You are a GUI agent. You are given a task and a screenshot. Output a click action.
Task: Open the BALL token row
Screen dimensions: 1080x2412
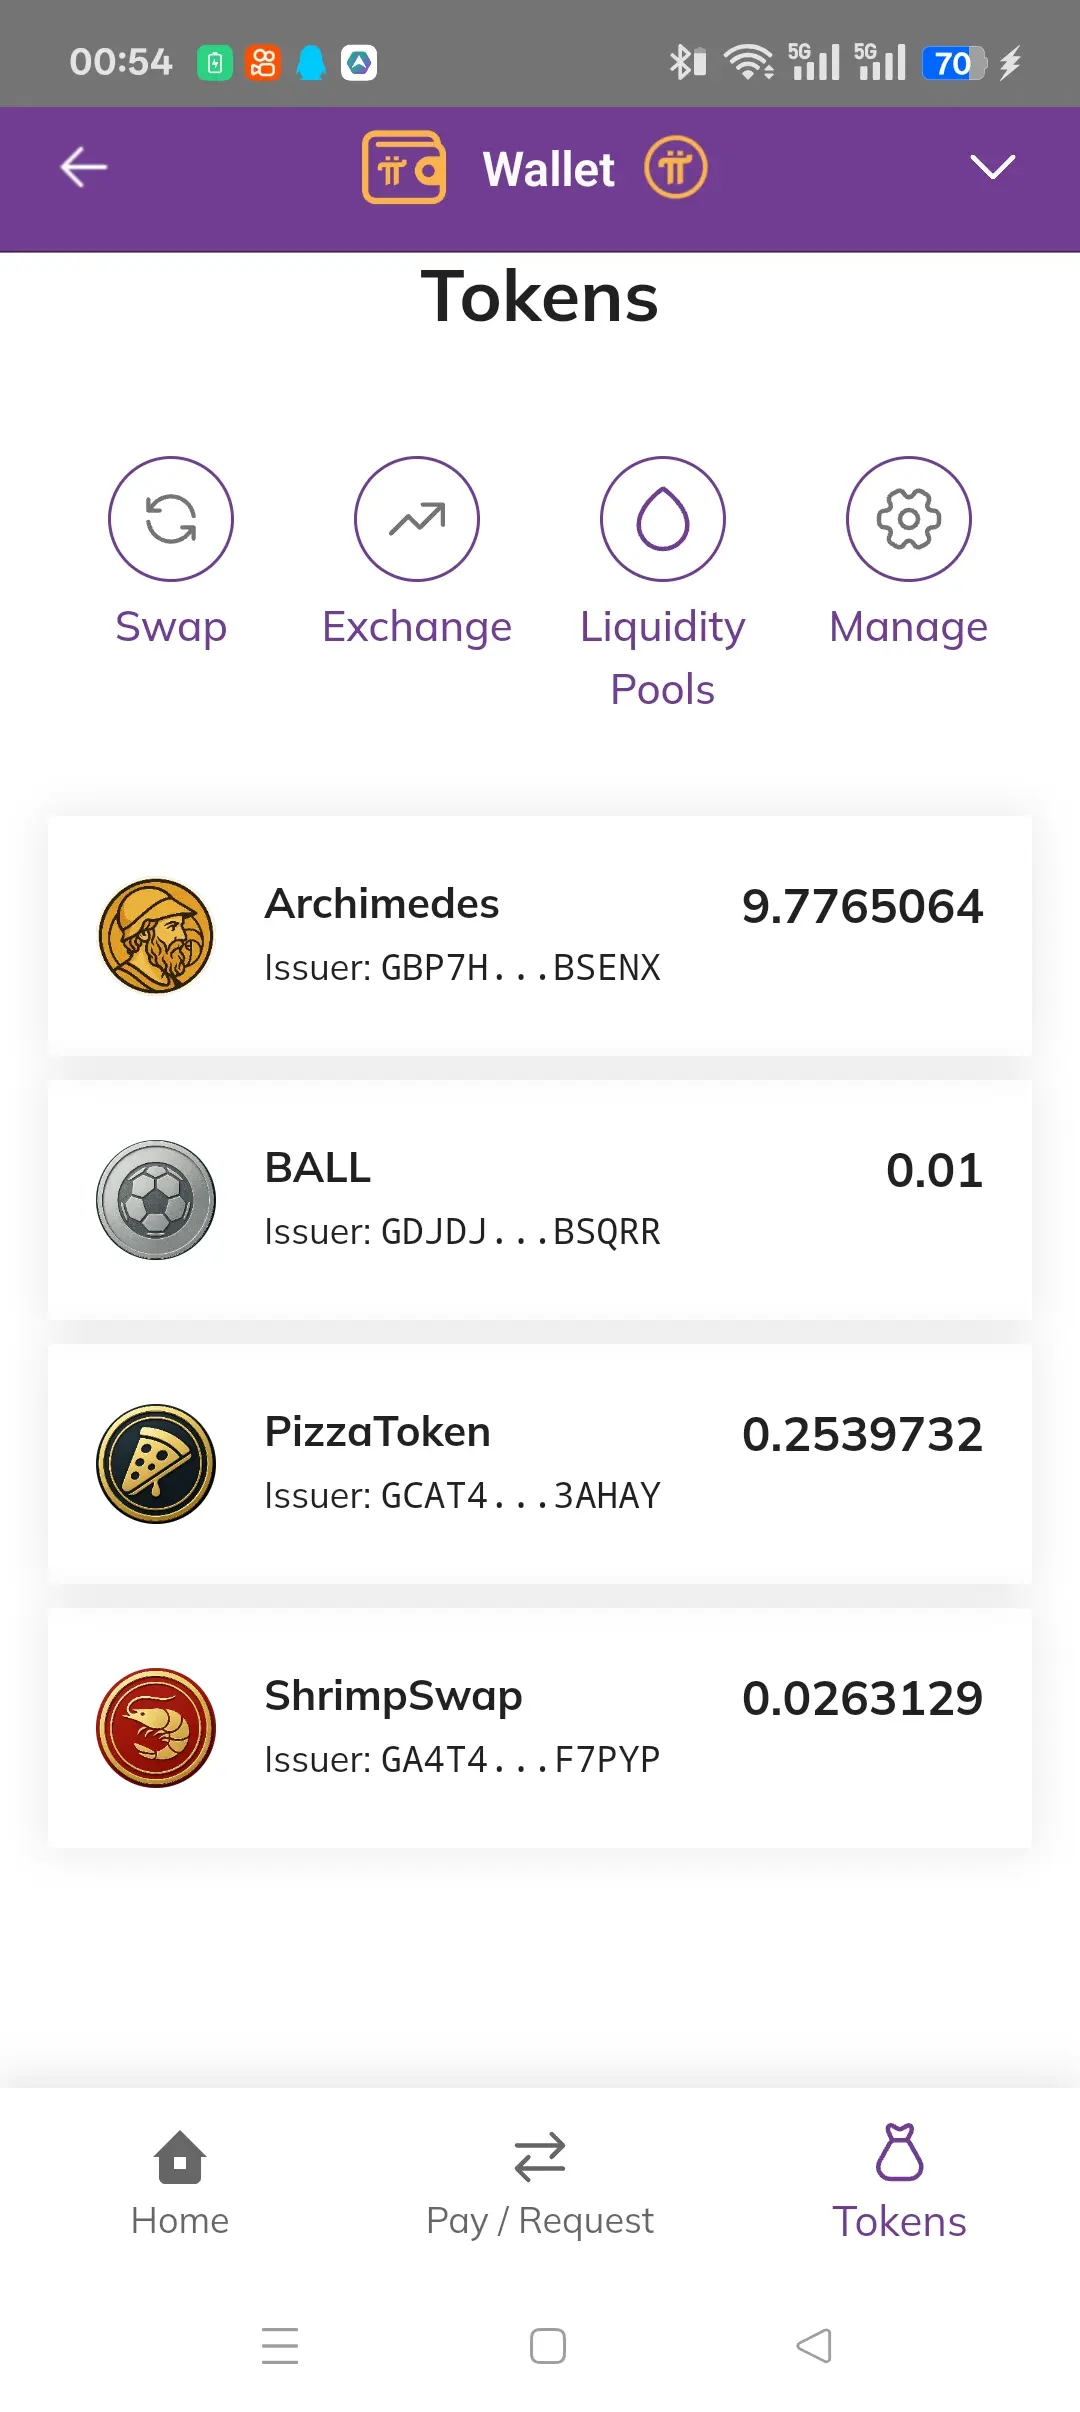tap(540, 1200)
